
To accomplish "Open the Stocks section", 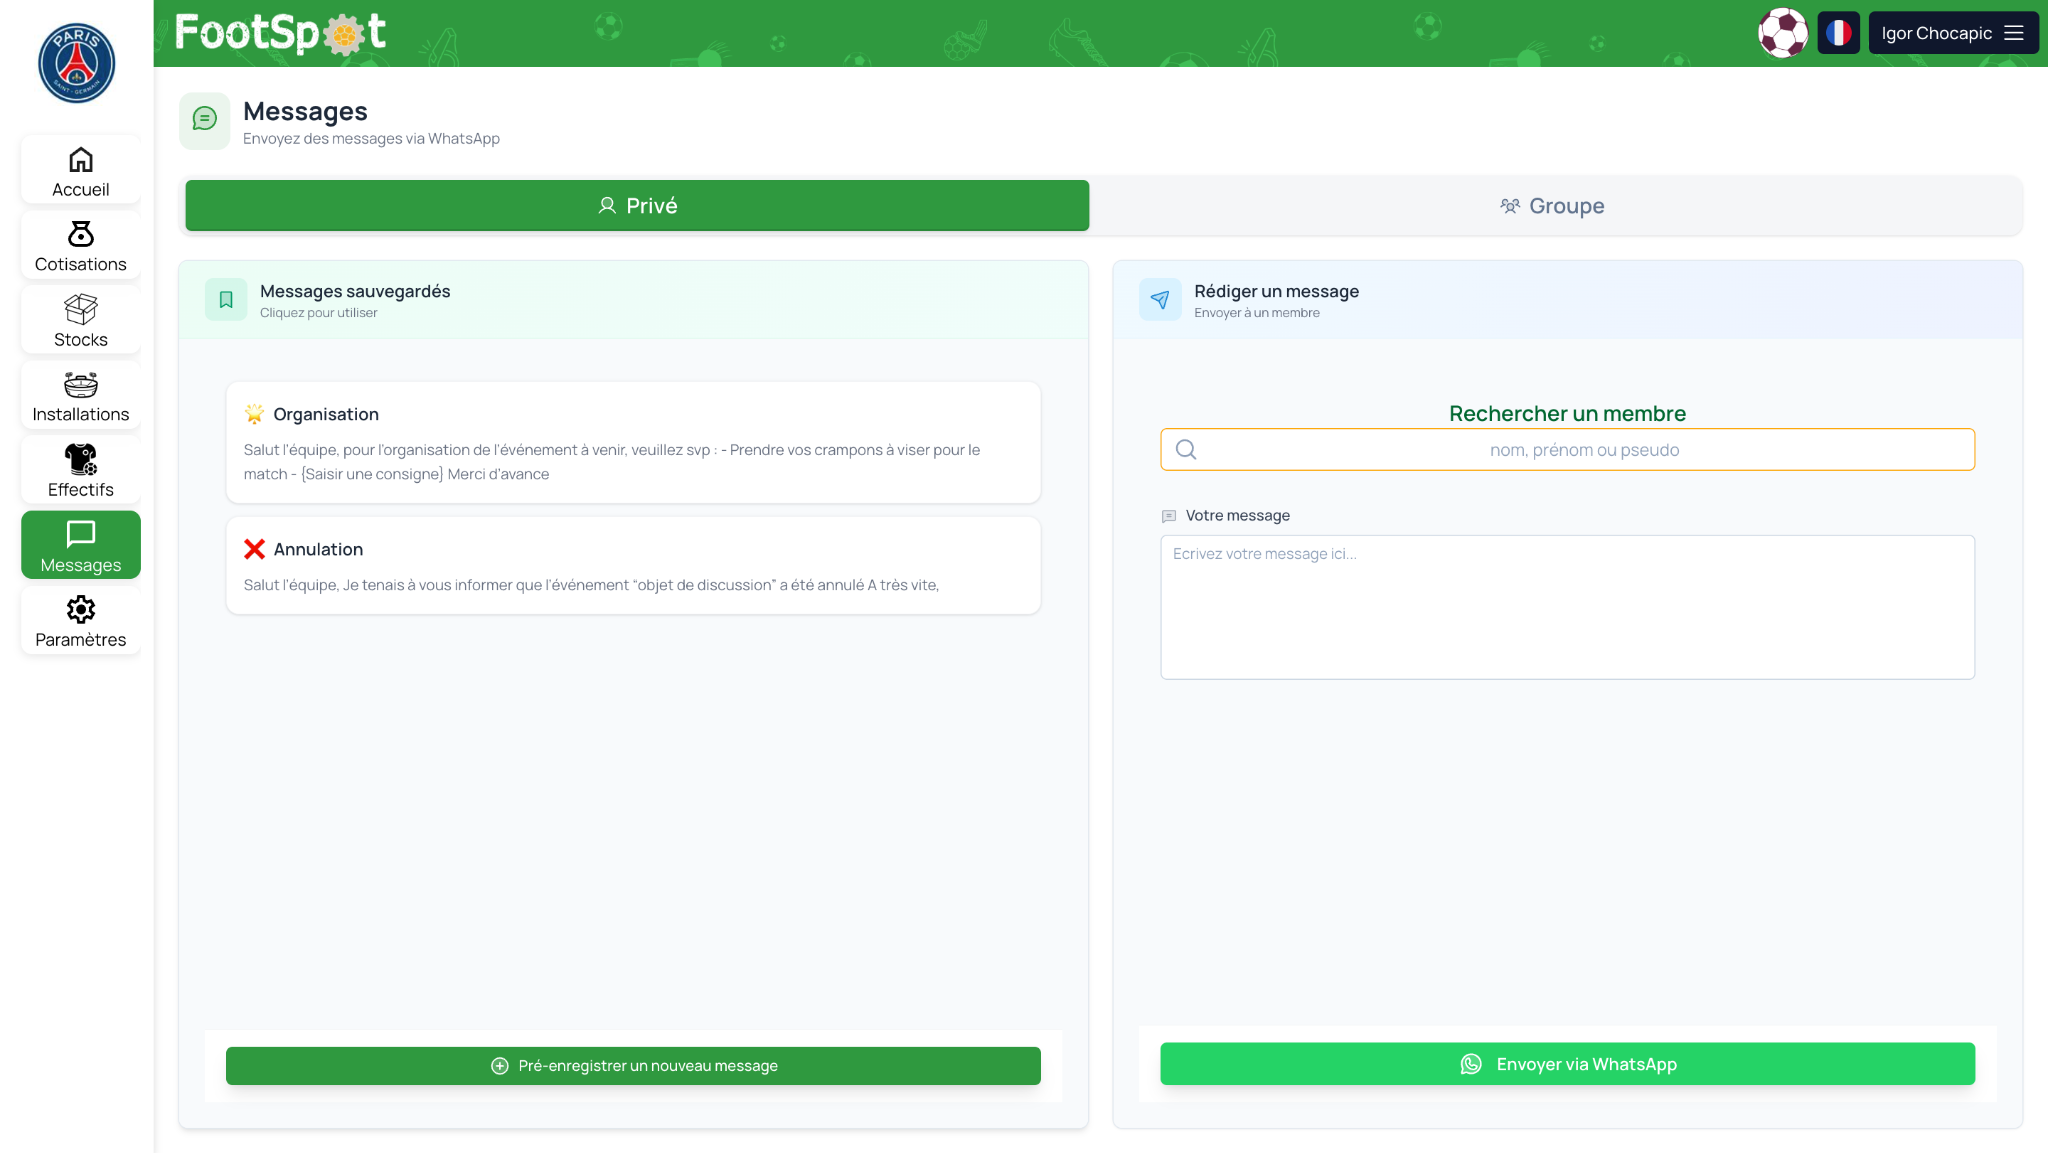I will pos(81,322).
